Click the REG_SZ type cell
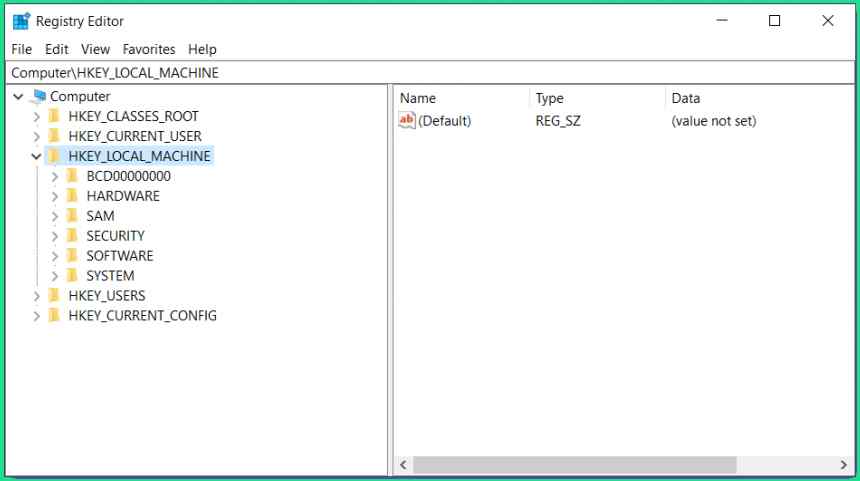860x481 pixels. [558, 121]
